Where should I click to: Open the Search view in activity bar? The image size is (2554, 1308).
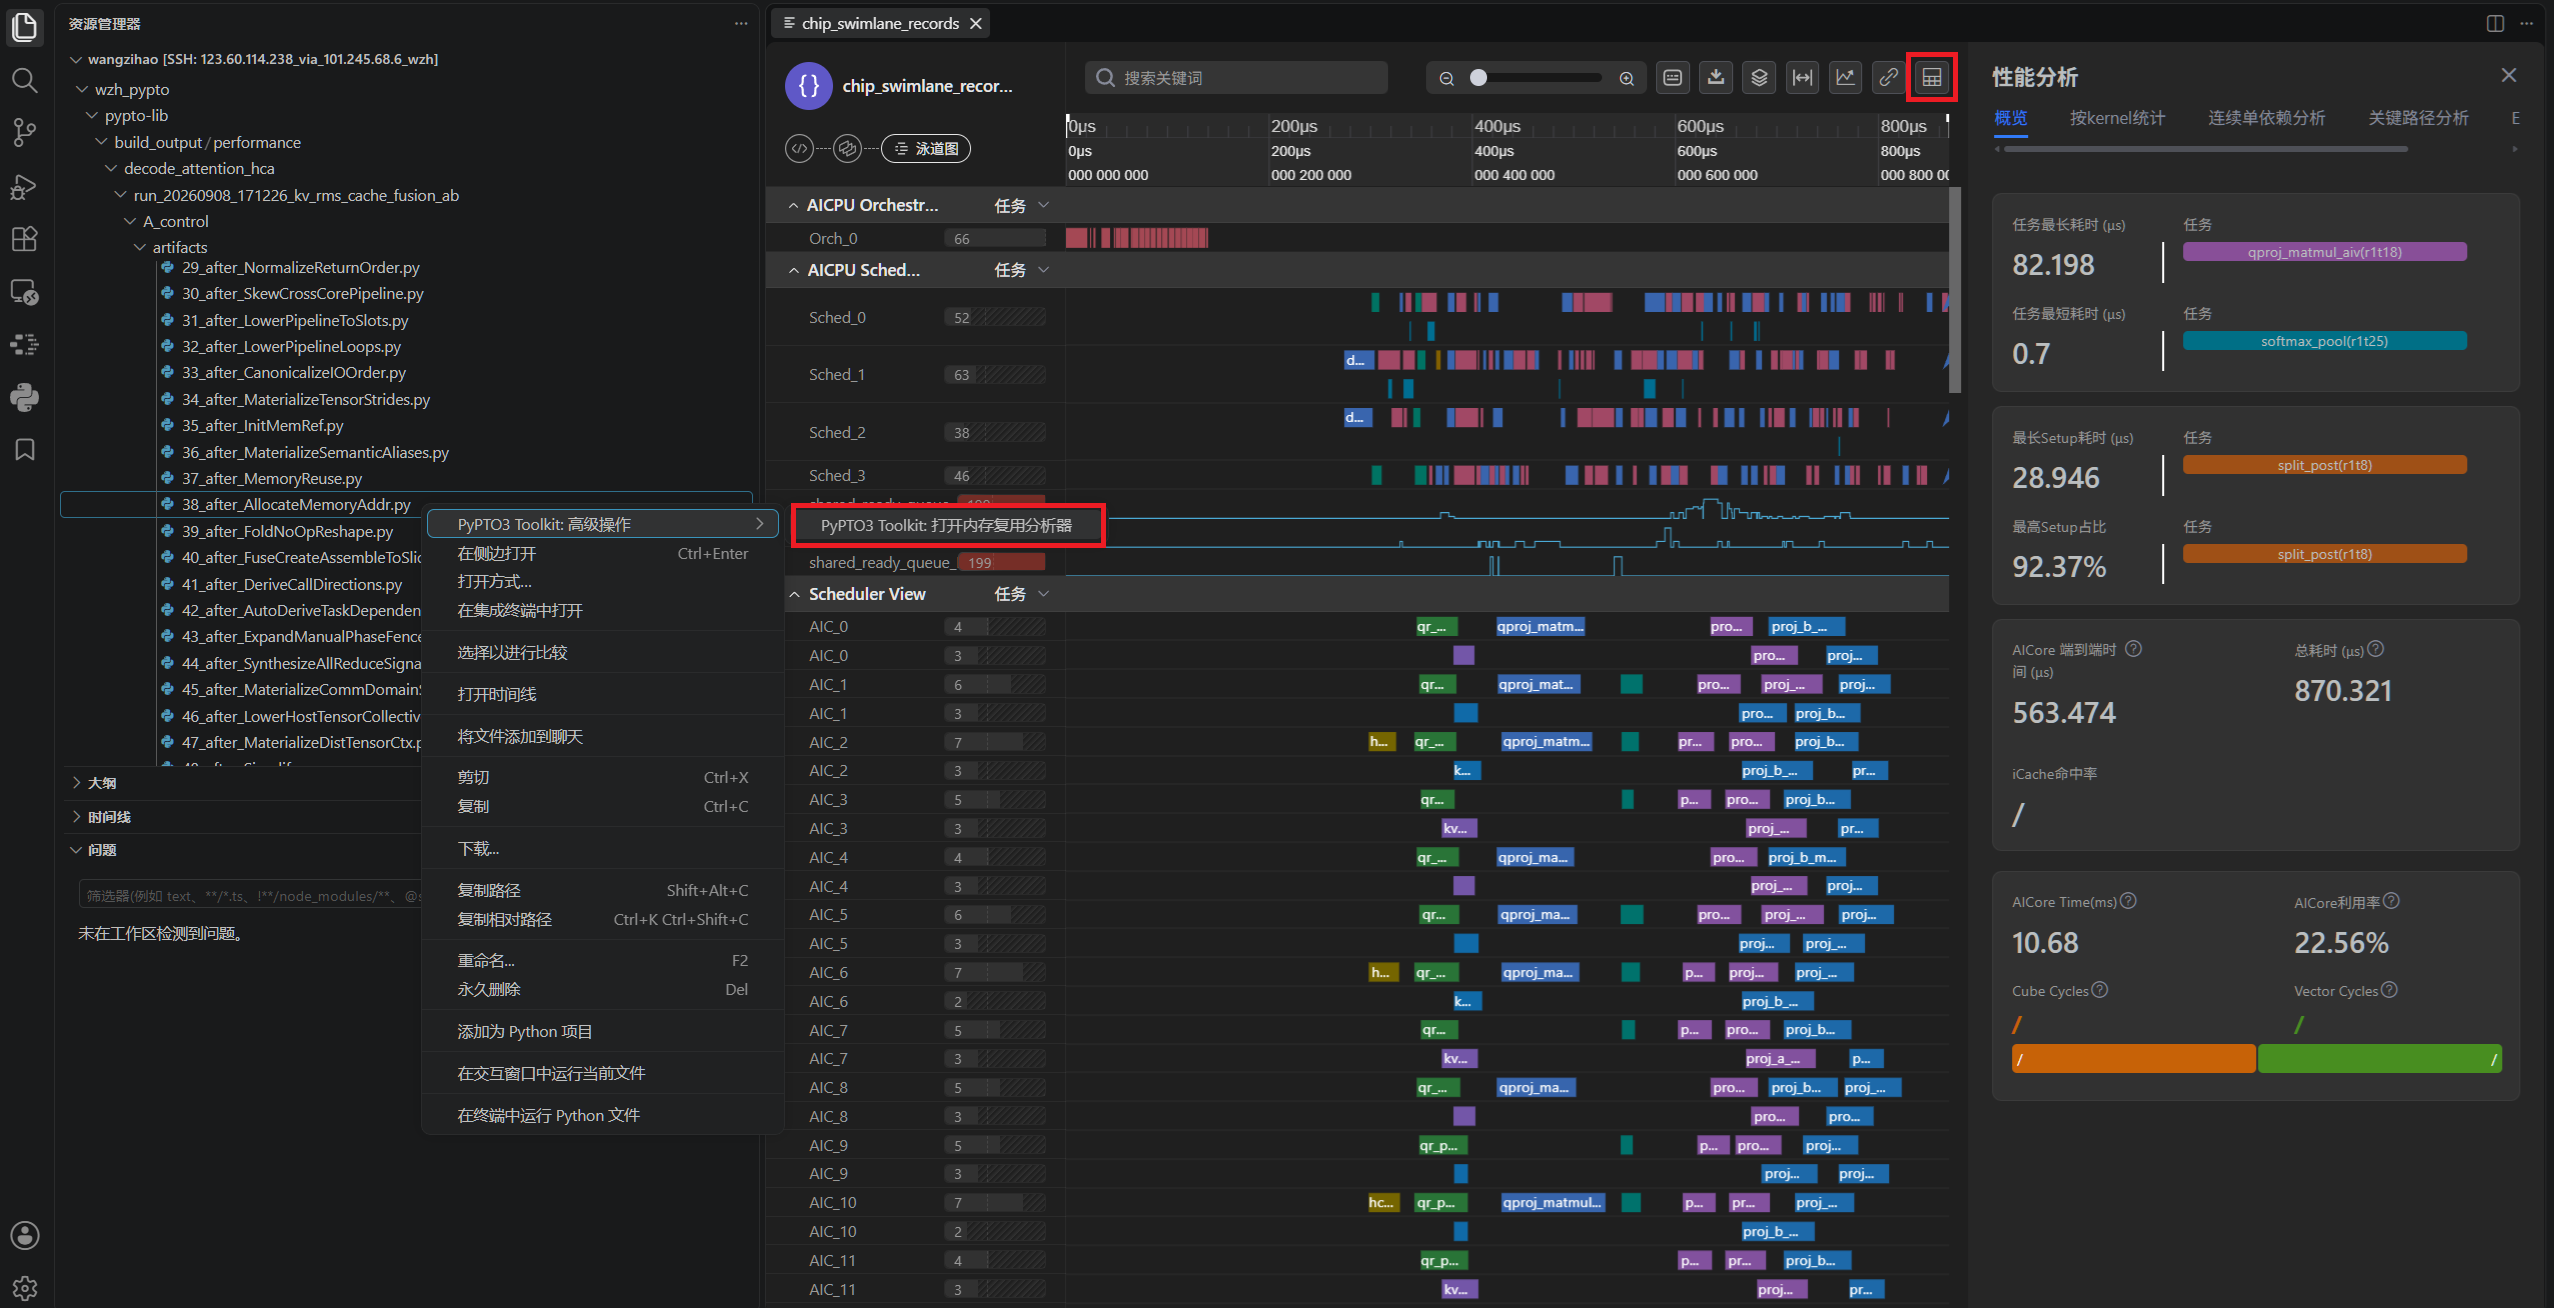pos(24,80)
